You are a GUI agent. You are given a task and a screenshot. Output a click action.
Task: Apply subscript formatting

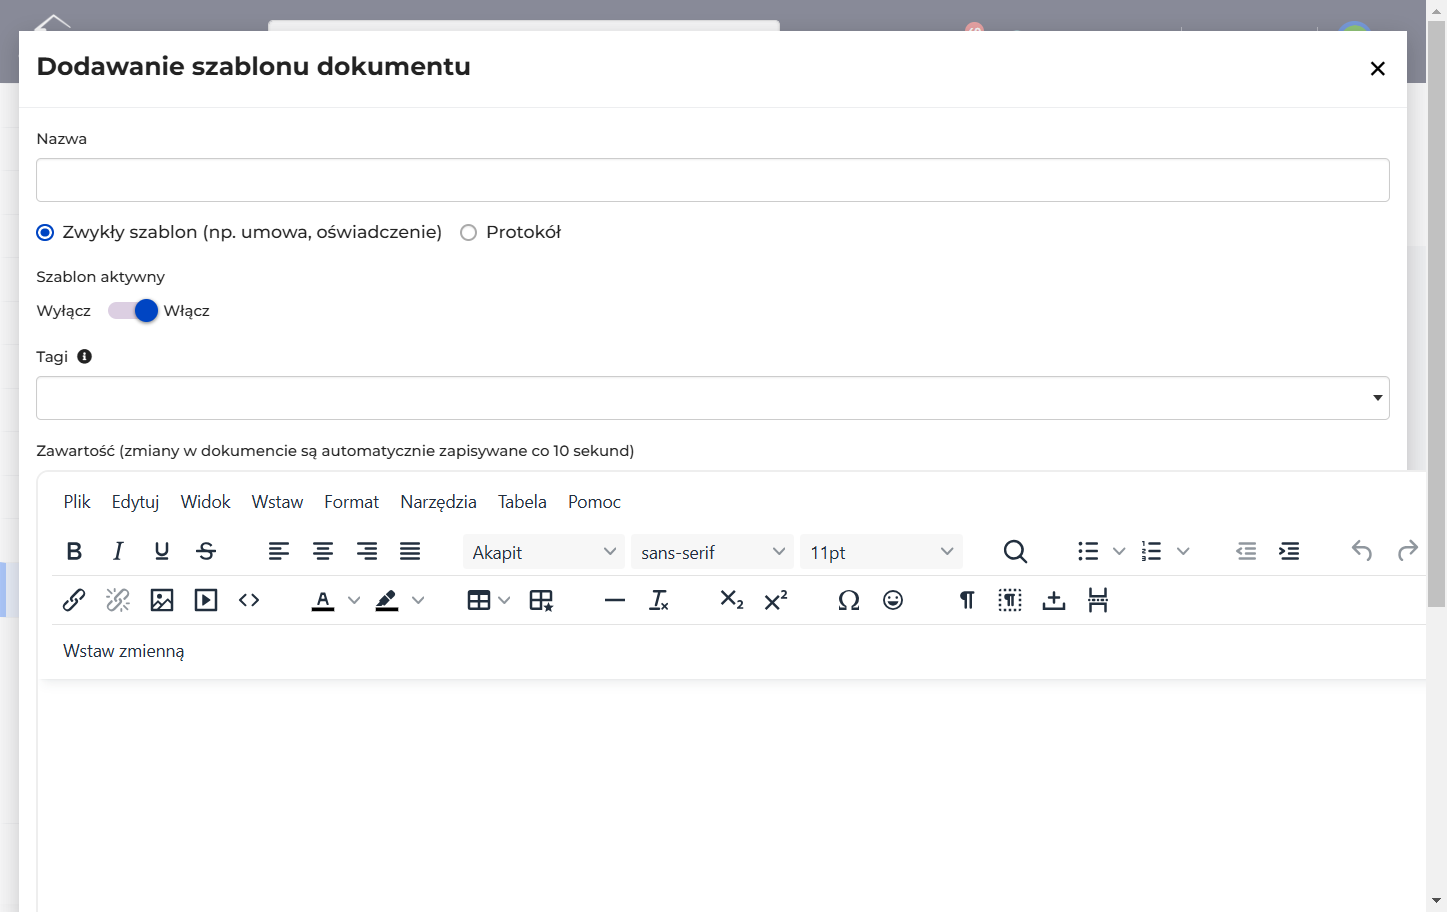pos(732,600)
